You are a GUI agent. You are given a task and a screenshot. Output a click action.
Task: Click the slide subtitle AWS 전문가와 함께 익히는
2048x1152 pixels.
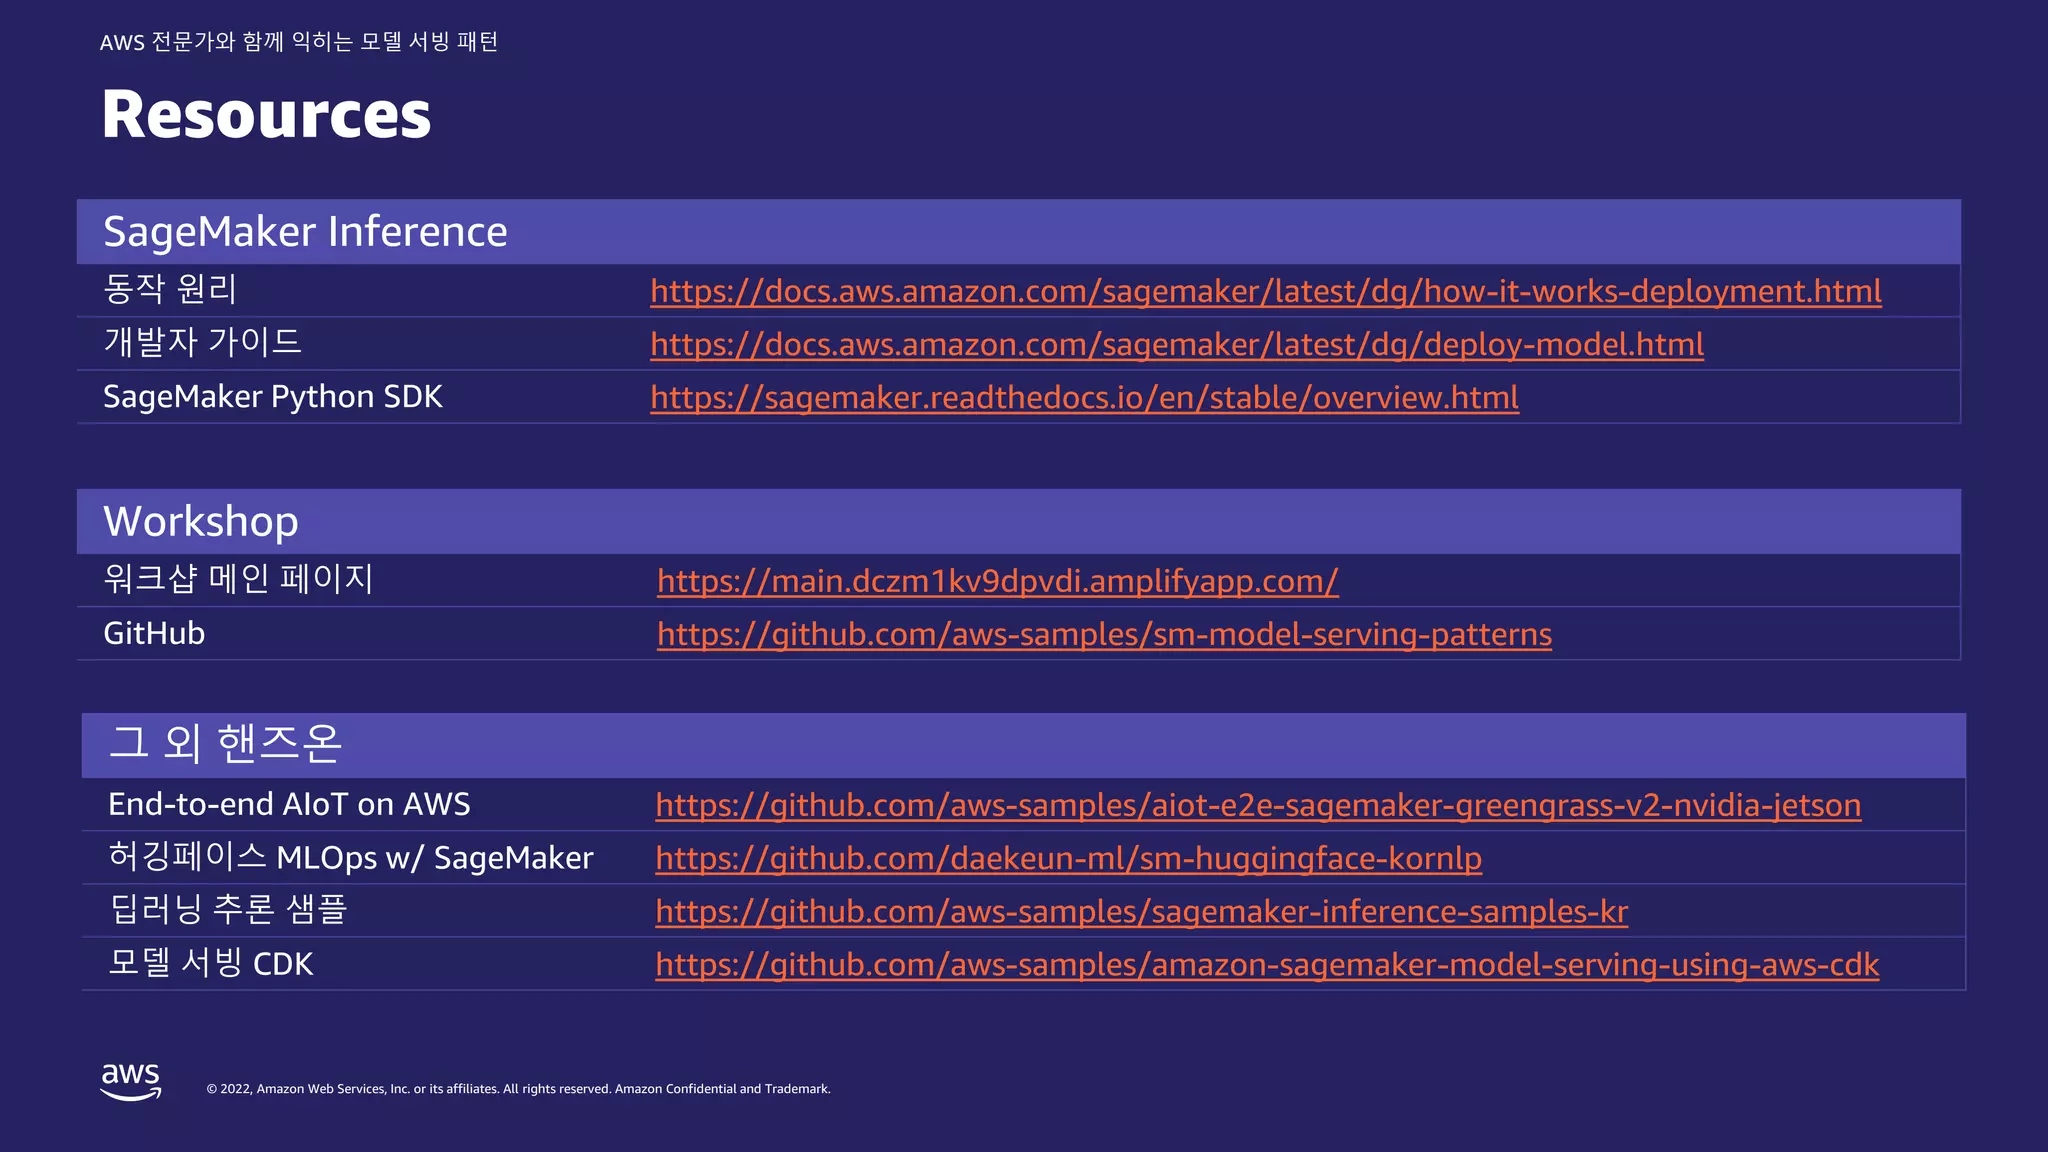pos(299,42)
